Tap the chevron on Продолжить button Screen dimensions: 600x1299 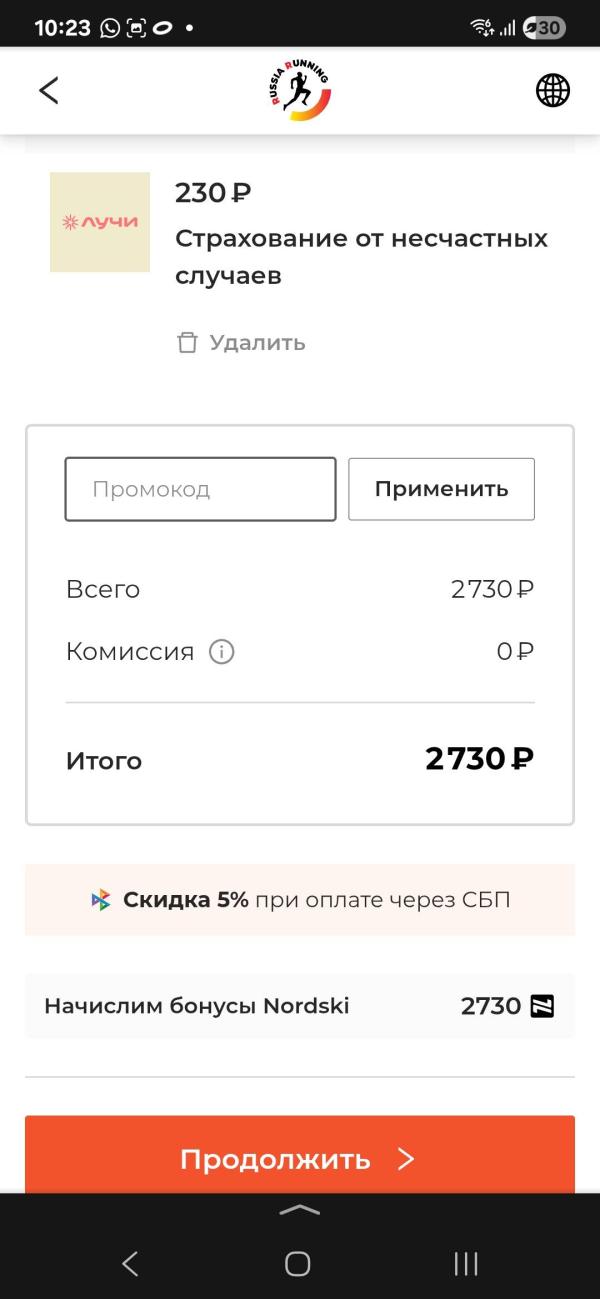[405, 1159]
